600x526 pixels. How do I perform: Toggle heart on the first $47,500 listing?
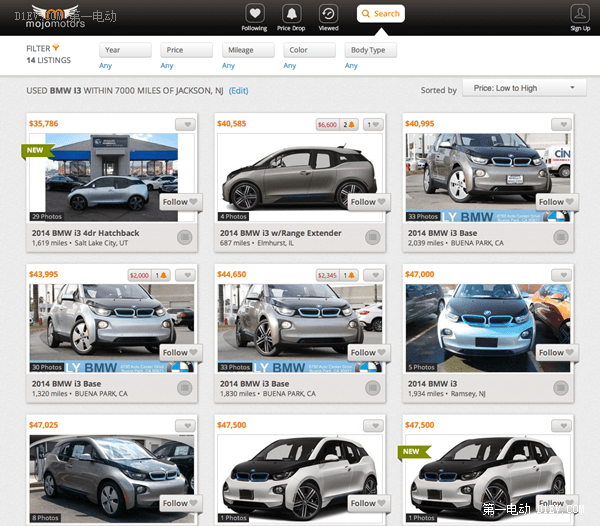pyautogui.click(x=373, y=426)
